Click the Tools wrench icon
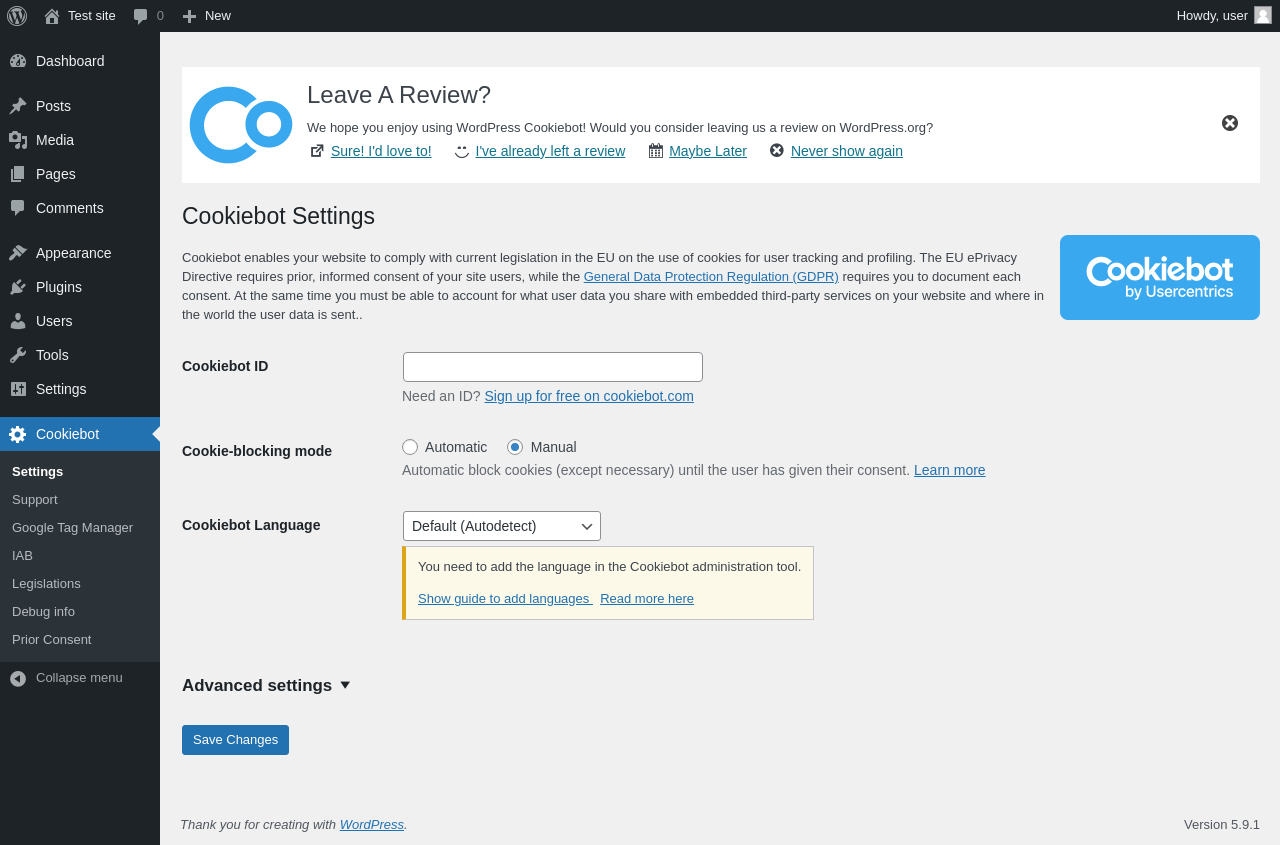The width and height of the screenshot is (1280, 845). pyautogui.click(x=18, y=355)
